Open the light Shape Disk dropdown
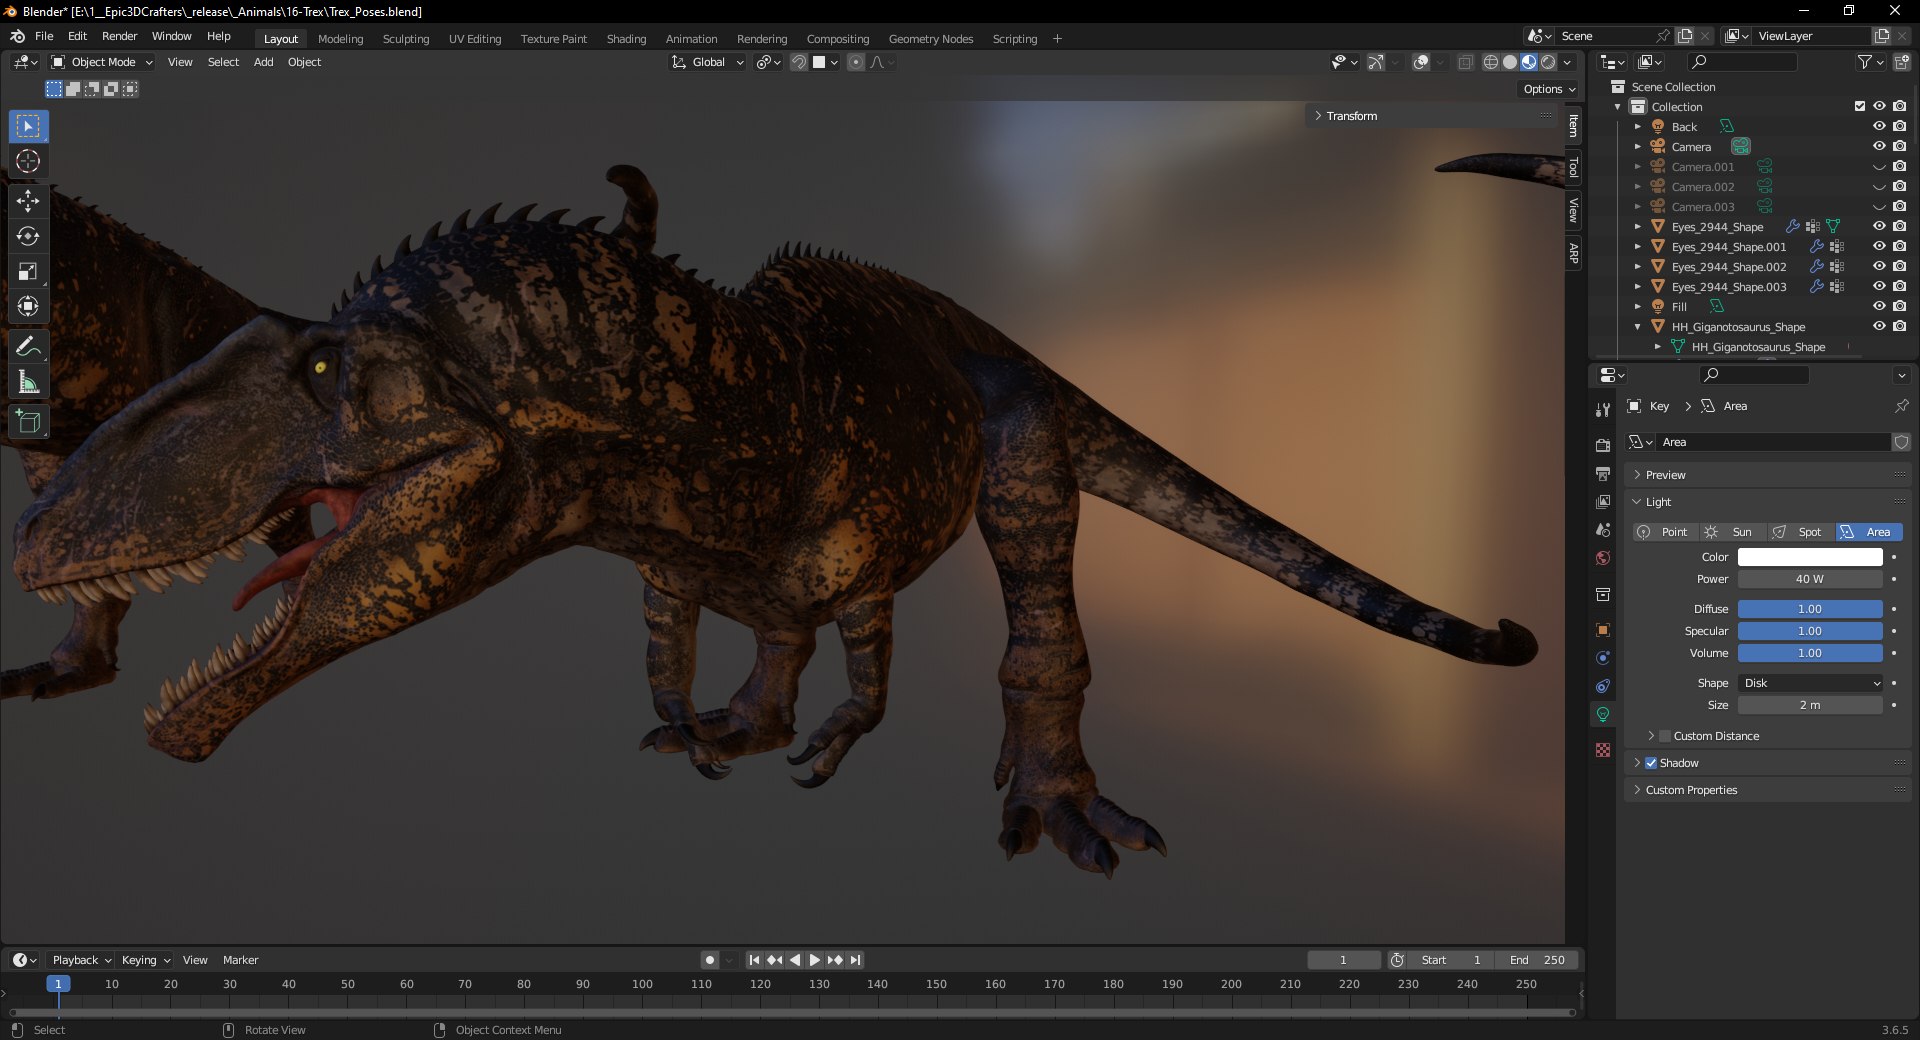Viewport: 1920px width, 1040px height. (x=1811, y=683)
